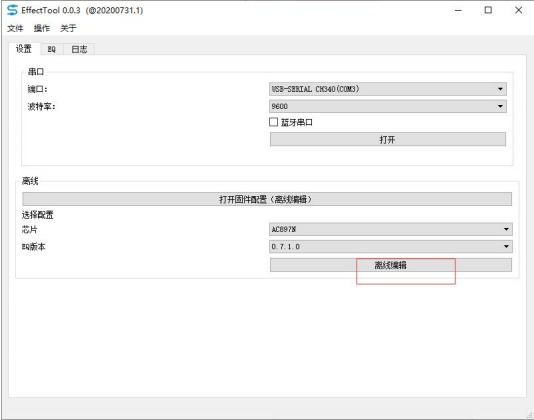Switch to the 日志 log tab
Viewport: 534px width, 420px height.
click(x=79, y=49)
